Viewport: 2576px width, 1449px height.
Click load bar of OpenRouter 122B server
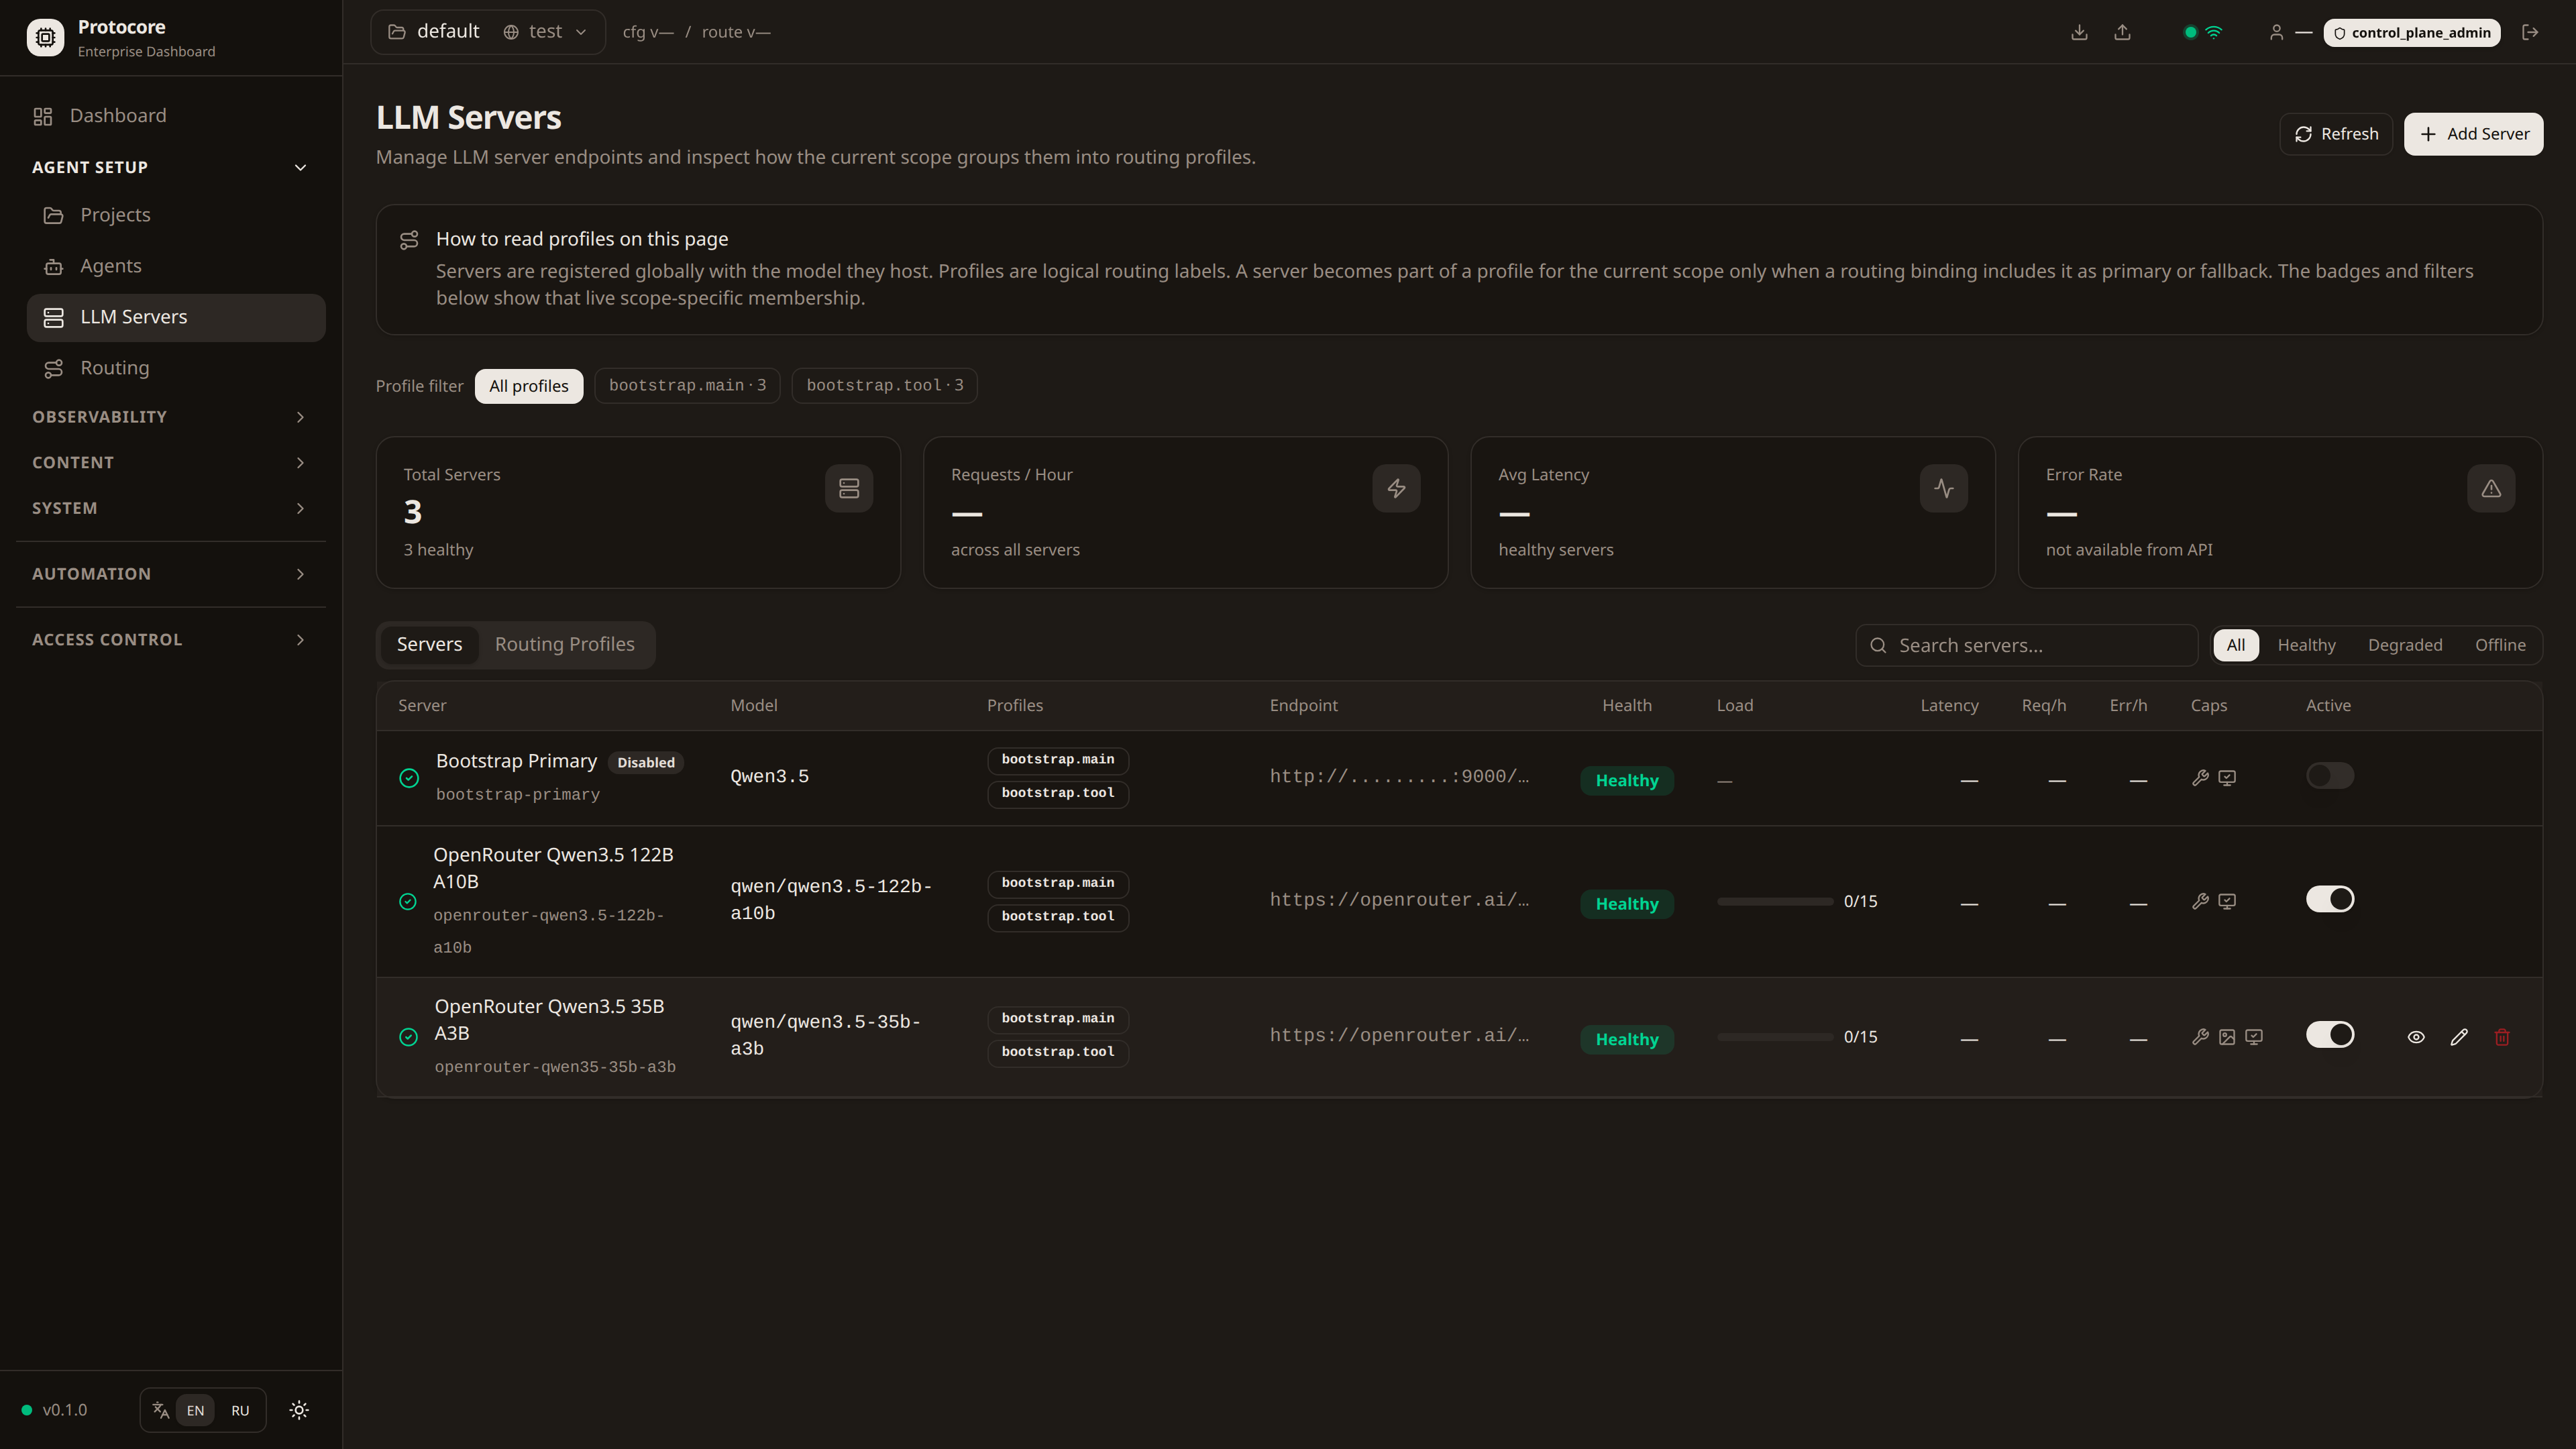click(1775, 902)
